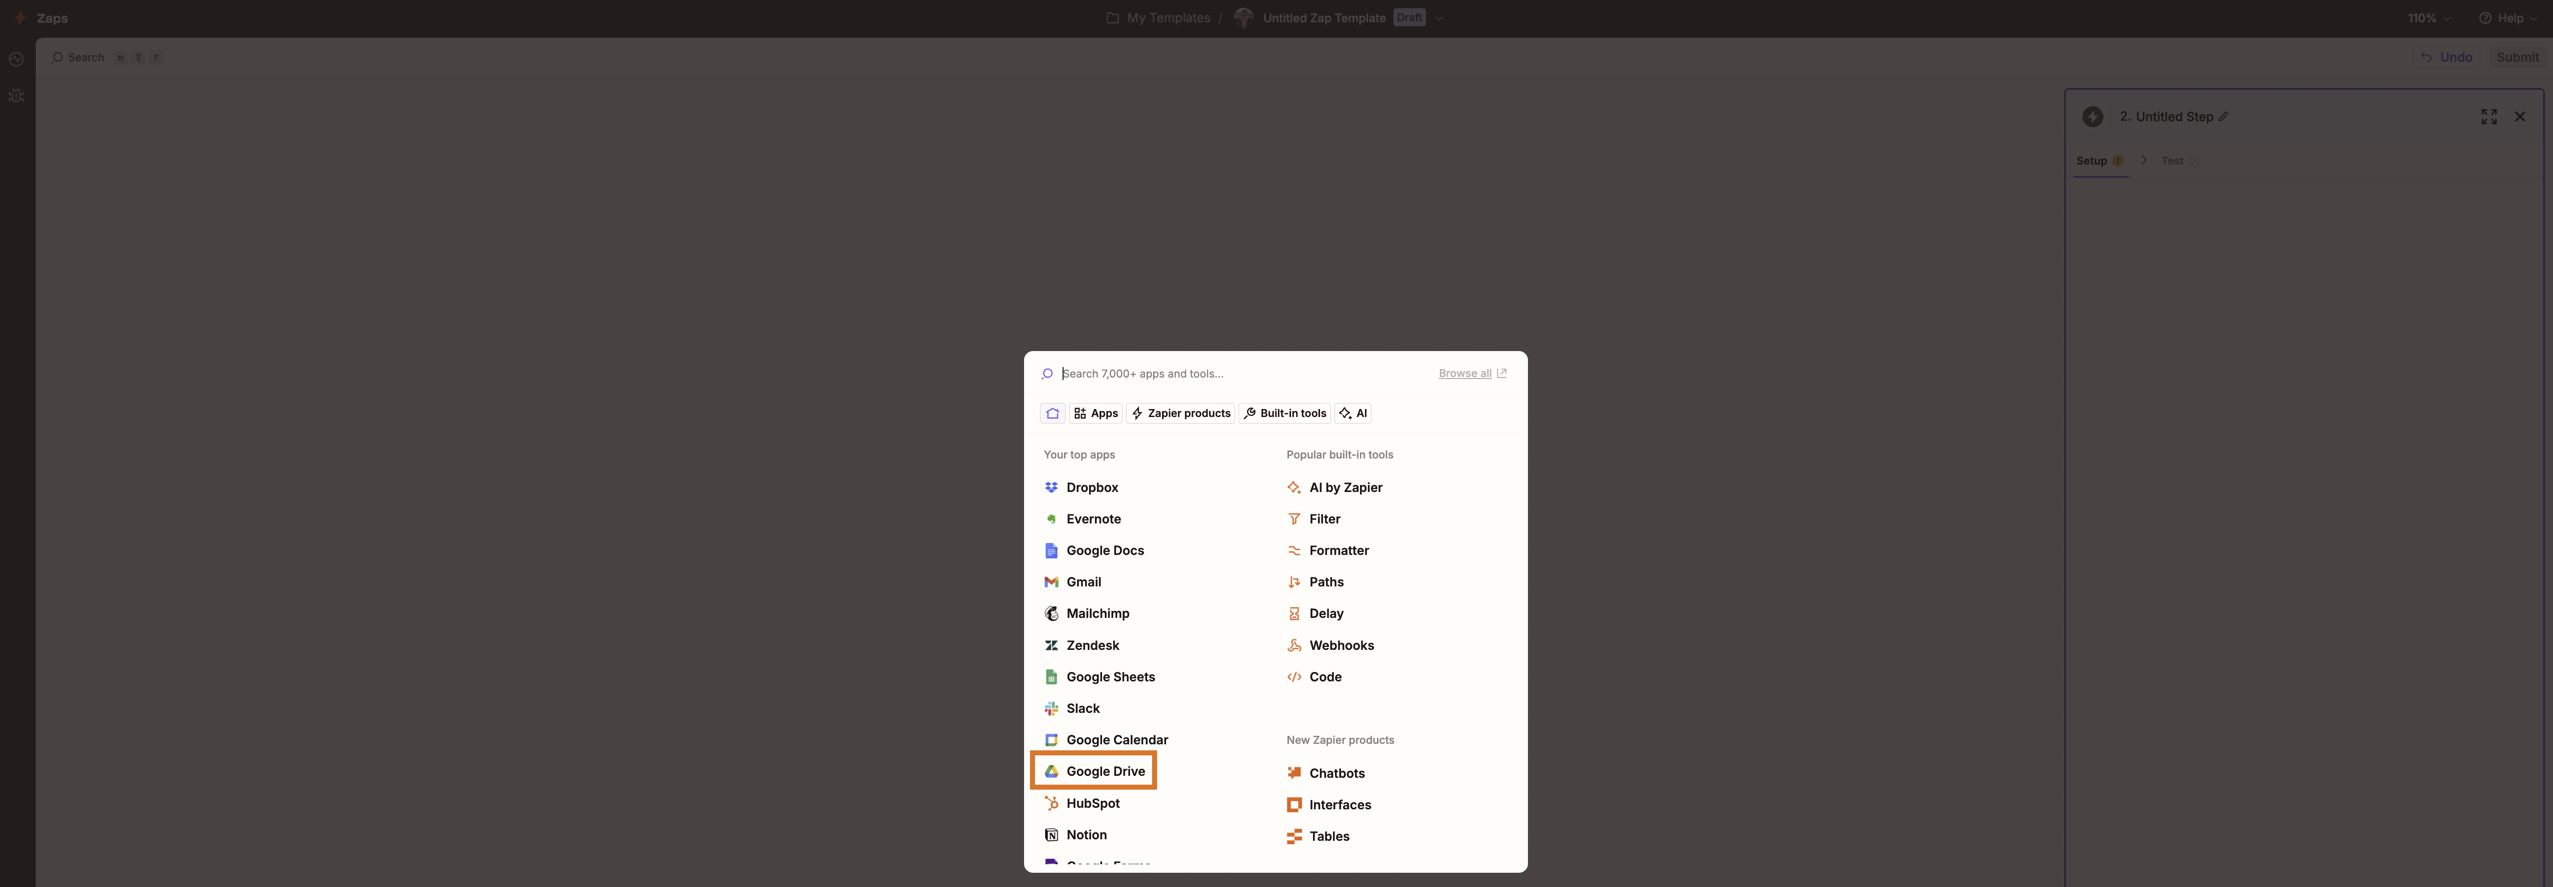This screenshot has width=2553, height=887.
Task: Choose Evernote from top apps
Action: (1082, 519)
